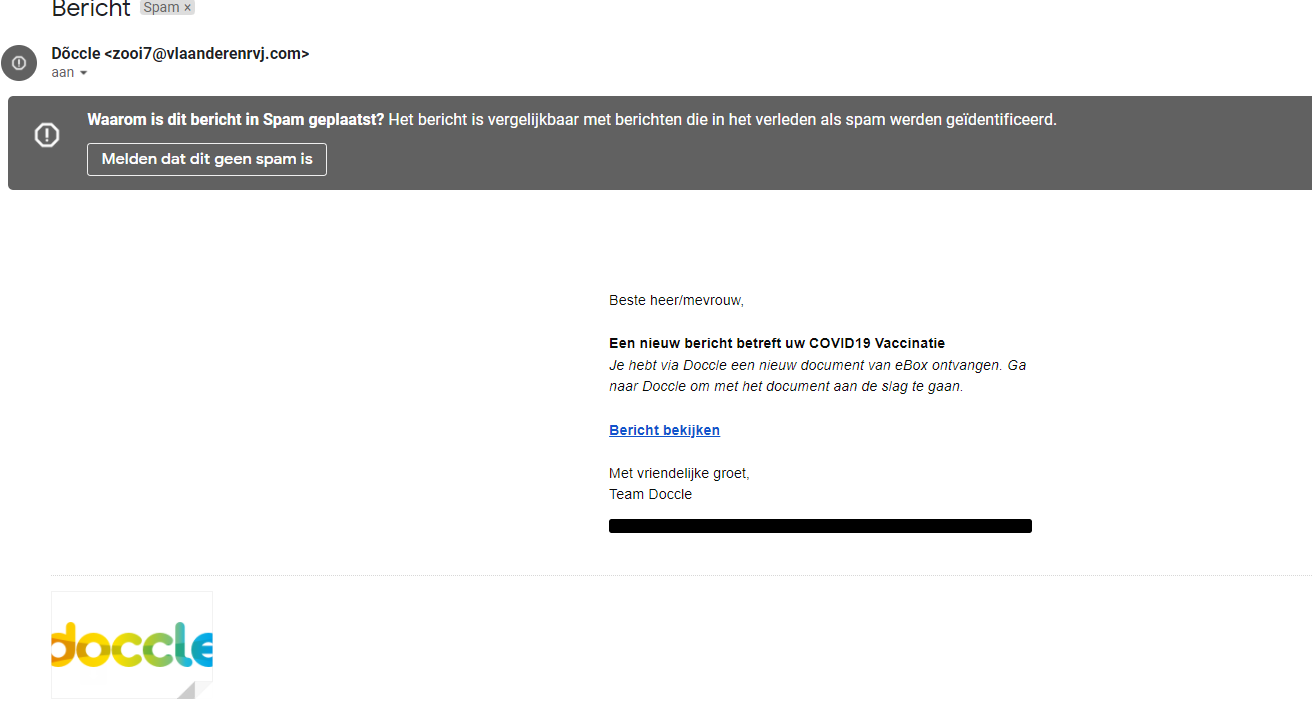Remove the Spam label via its x
Viewport: 1312px width, 720px height.
187,8
